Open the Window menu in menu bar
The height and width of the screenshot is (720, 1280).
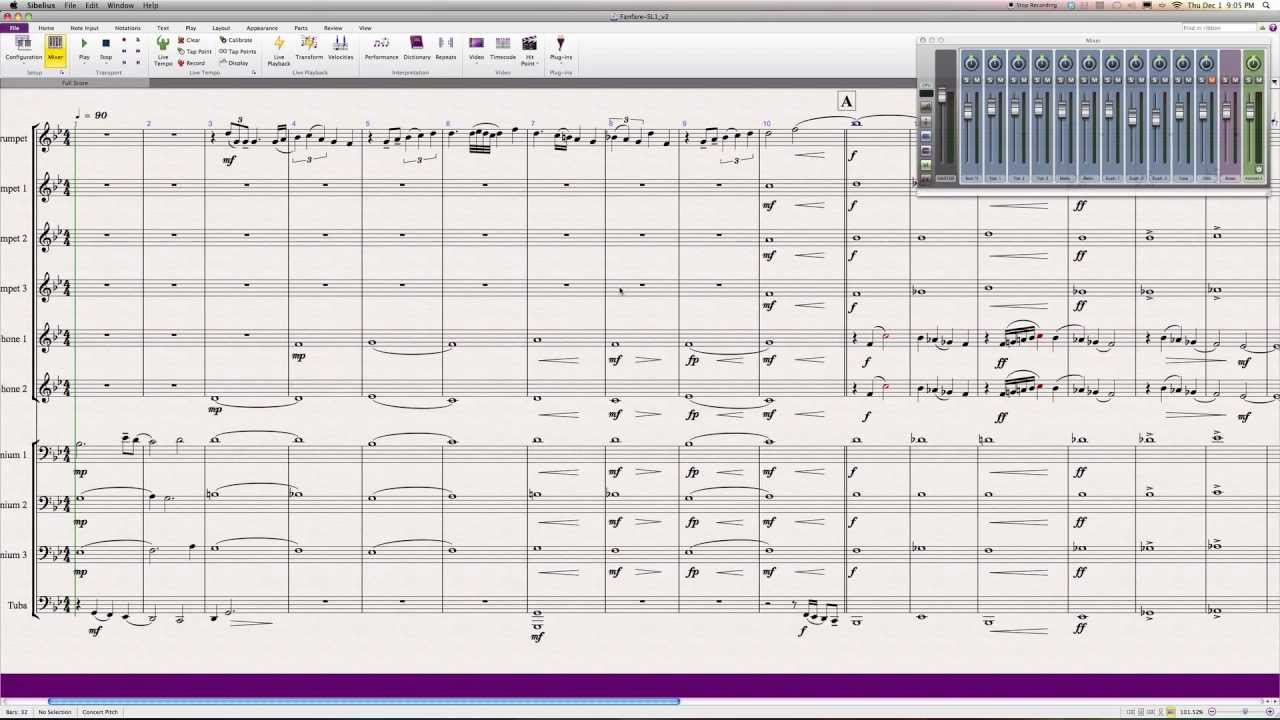pyautogui.click(x=120, y=5)
